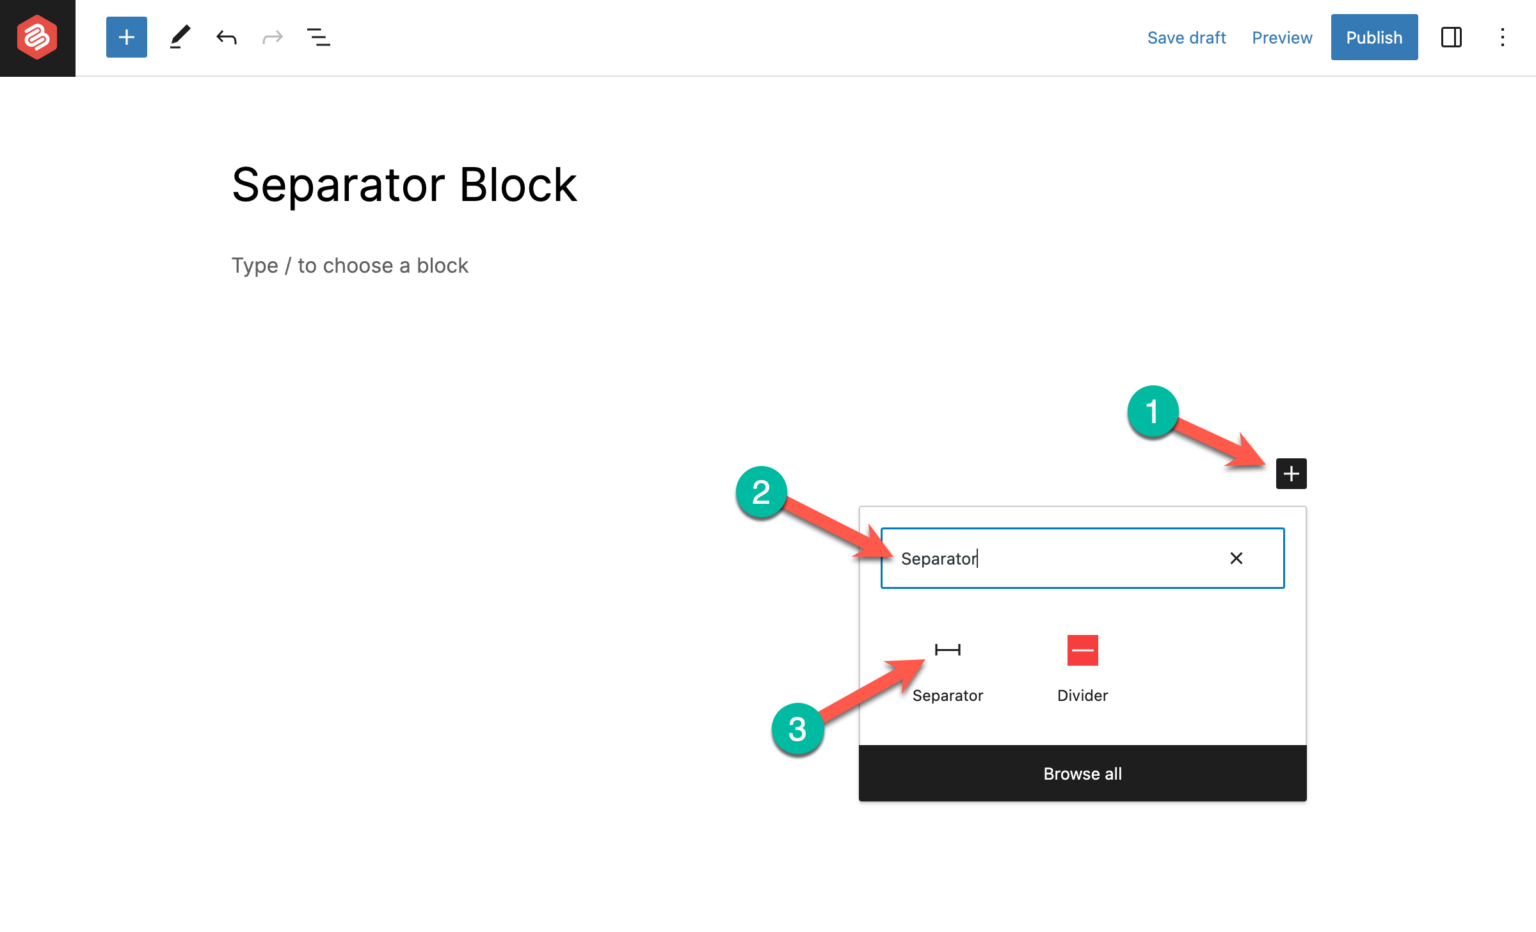Click the Save draft link
The height and width of the screenshot is (932, 1536).
1186,37
